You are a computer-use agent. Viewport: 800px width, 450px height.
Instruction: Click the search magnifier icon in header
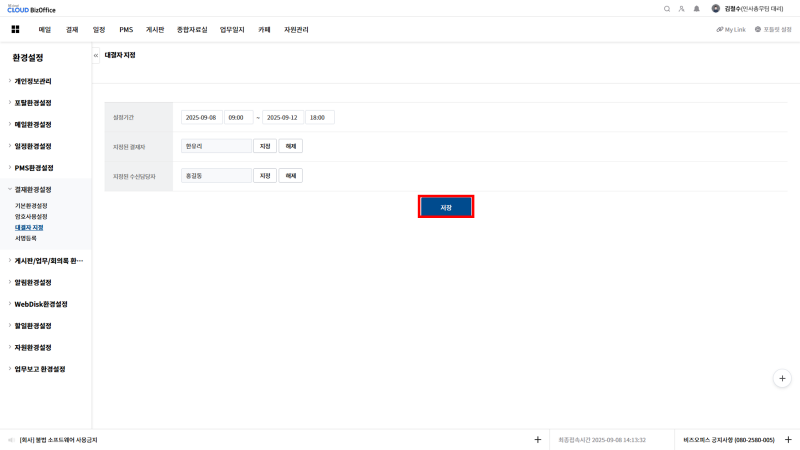(667, 8)
